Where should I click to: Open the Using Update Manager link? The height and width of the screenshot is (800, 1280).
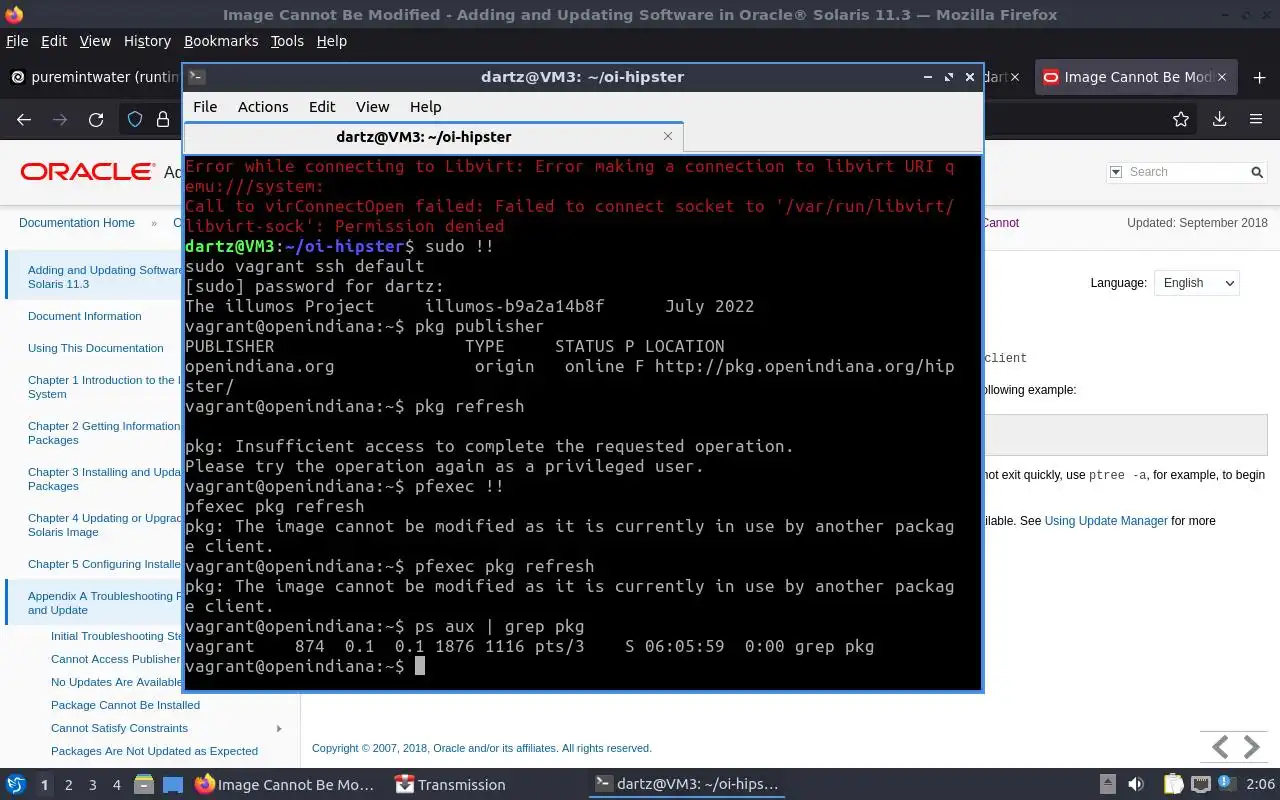coord(1106,521)
